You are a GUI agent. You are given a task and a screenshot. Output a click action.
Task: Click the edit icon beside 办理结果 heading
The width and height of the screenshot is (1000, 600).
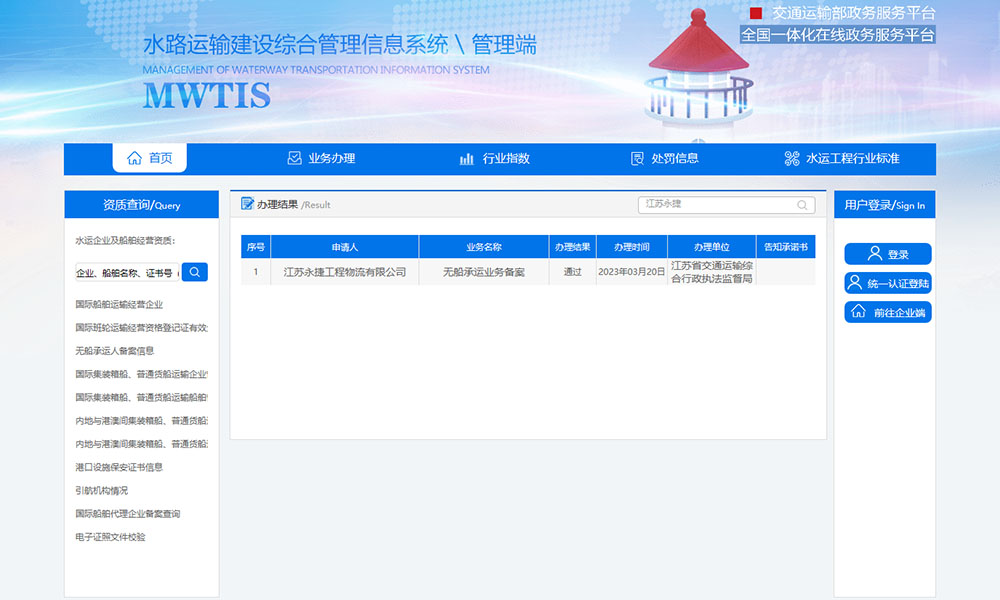(247, 204)
